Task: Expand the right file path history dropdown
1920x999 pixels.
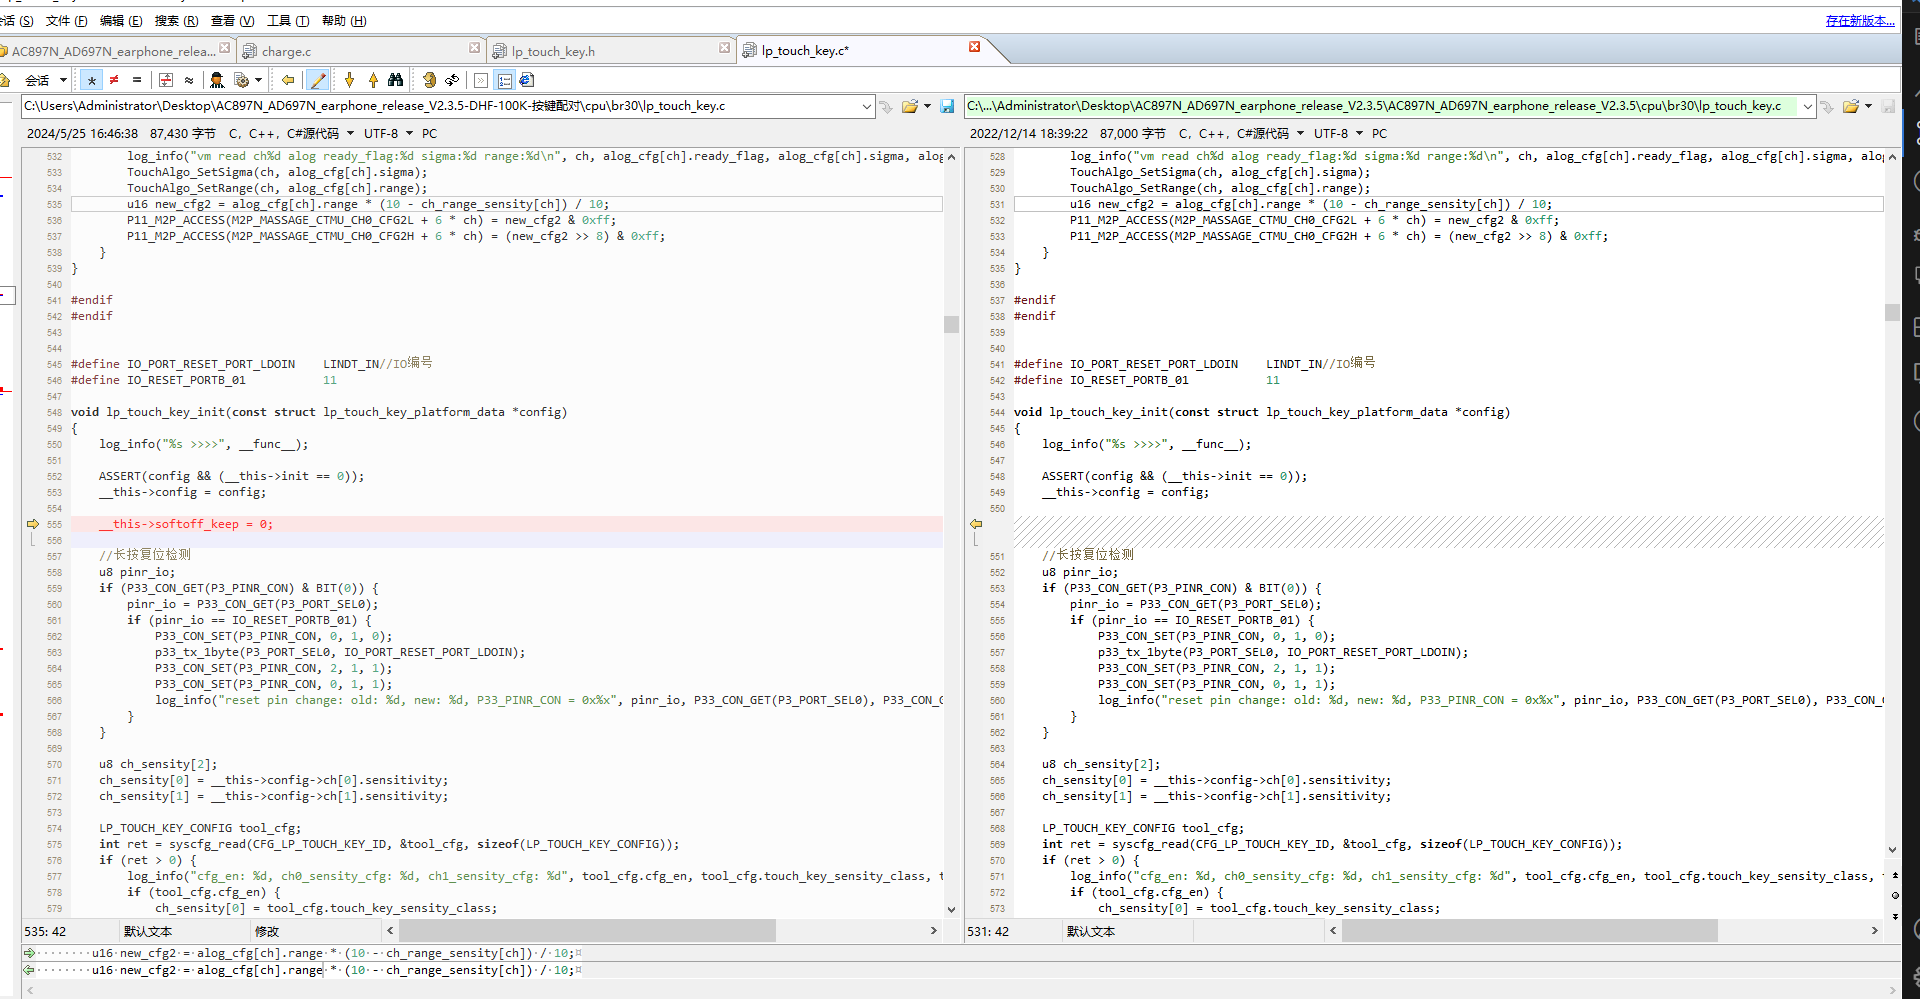Action: coord(1808,106)
